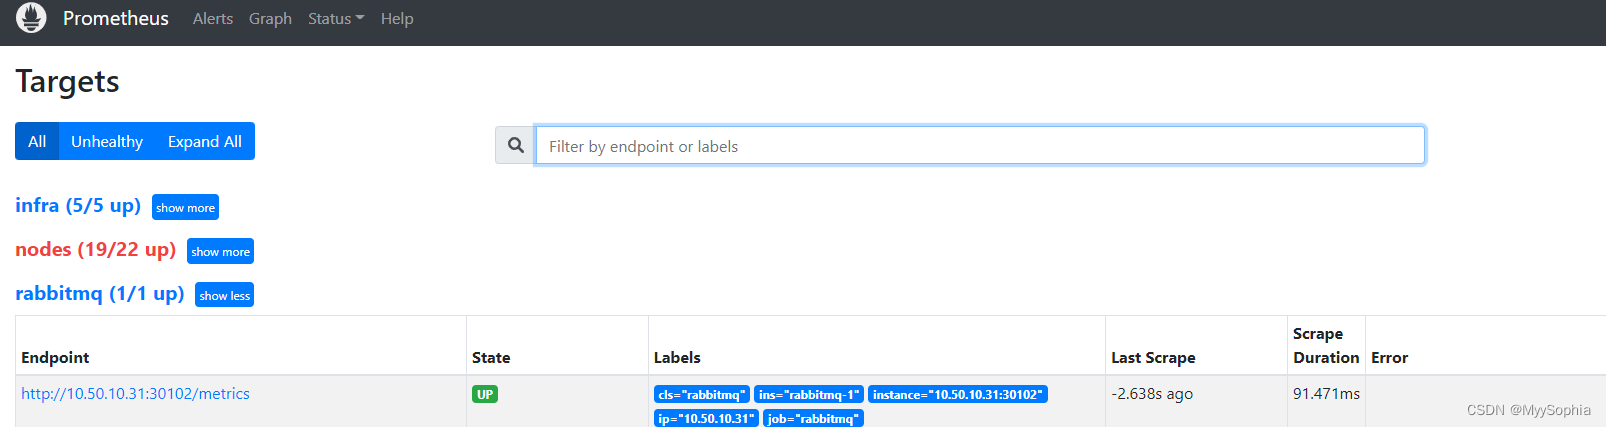1606x427 pixels.
Task: Expand infra group with show more
Action: [185, 207]
